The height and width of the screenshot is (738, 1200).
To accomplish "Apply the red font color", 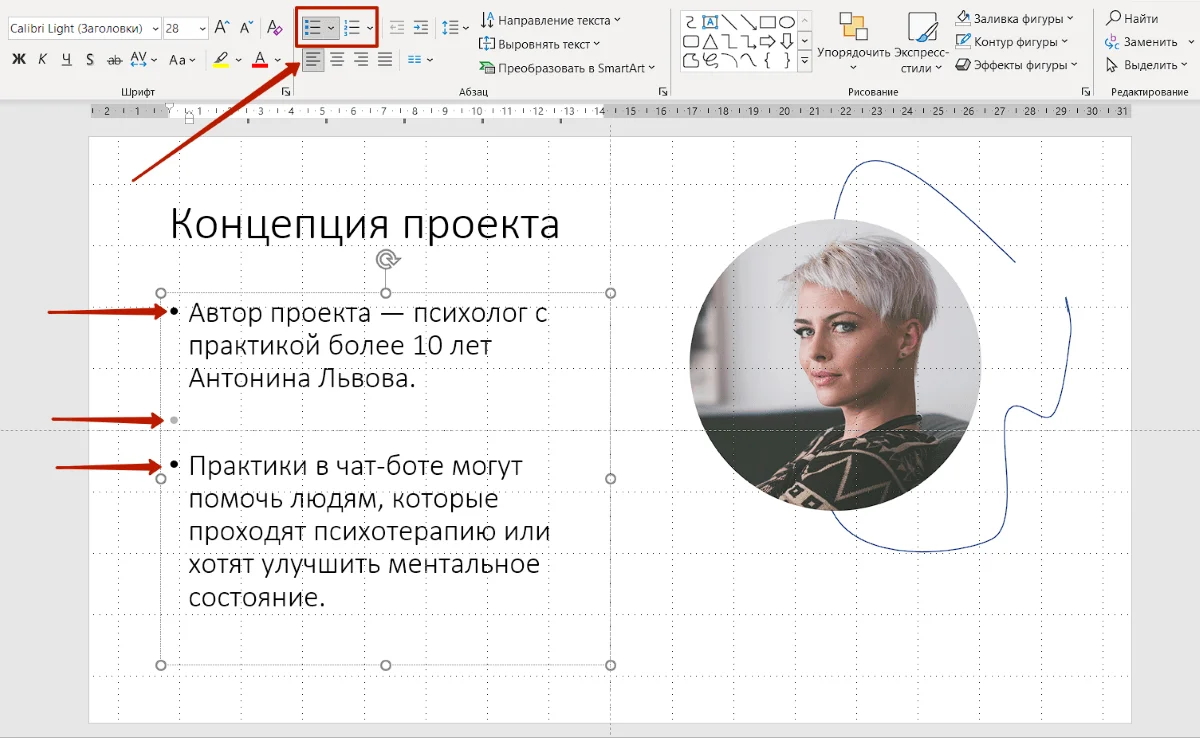I will pos(260,60).
